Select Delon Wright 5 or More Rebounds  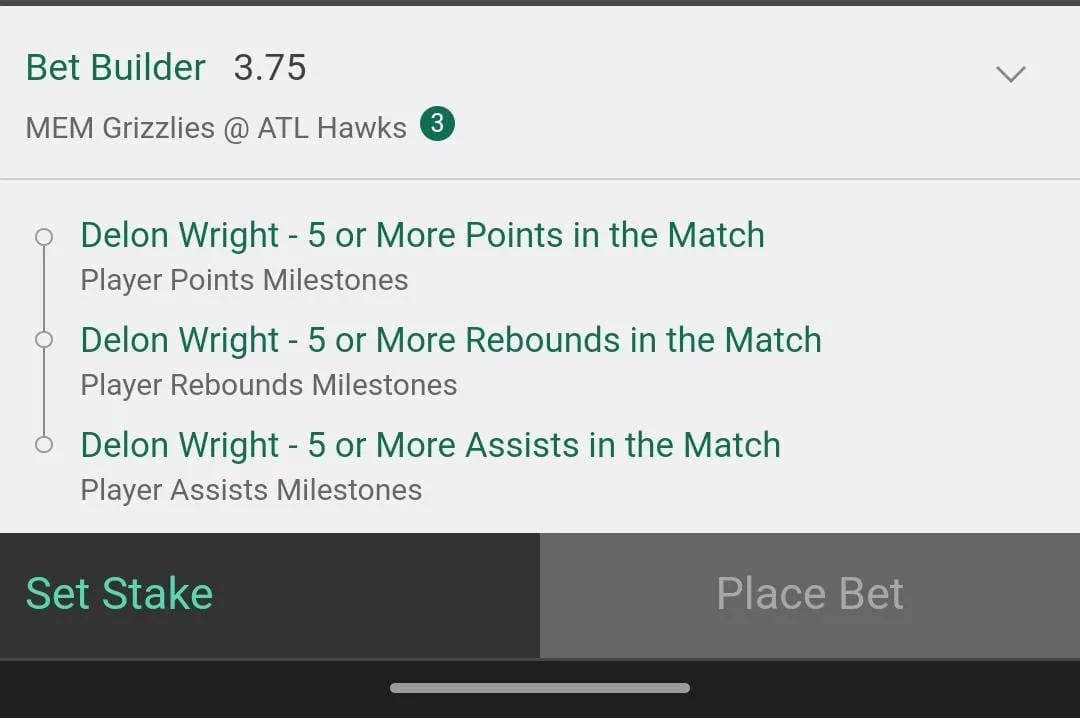[x=451, y=340]
